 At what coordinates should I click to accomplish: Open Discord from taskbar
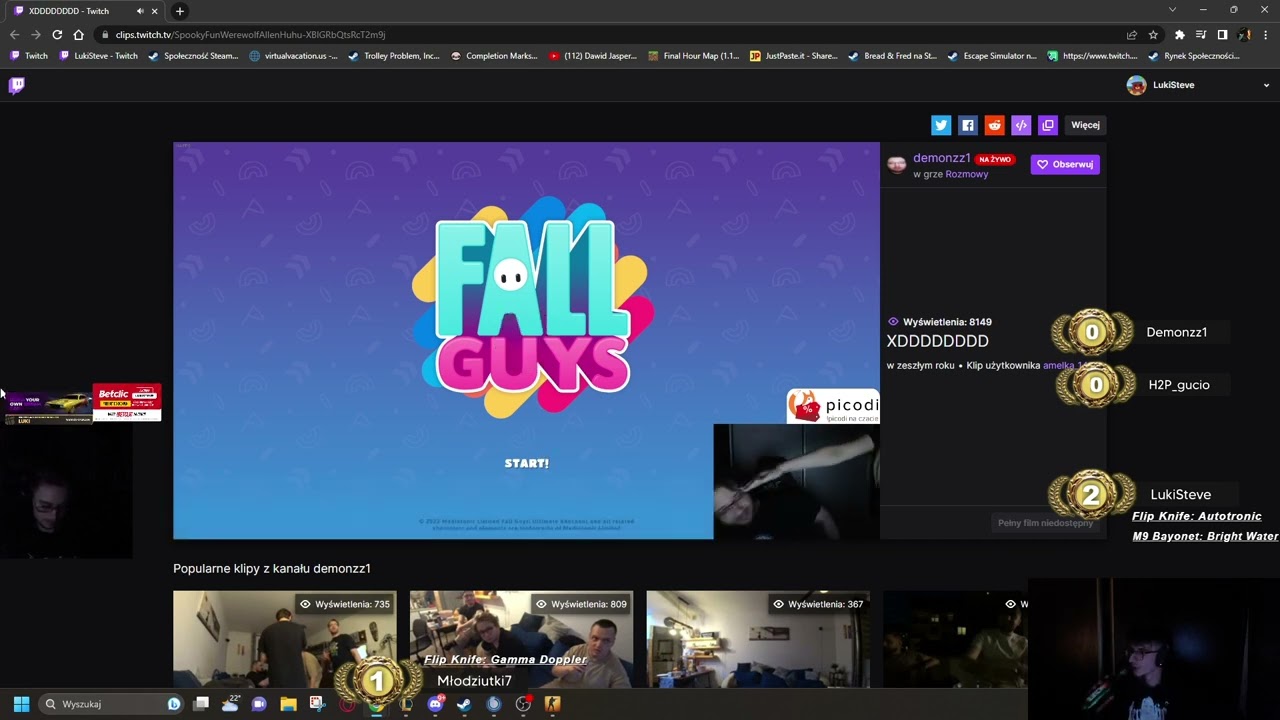pyautogui.click(x=435, y=704)
